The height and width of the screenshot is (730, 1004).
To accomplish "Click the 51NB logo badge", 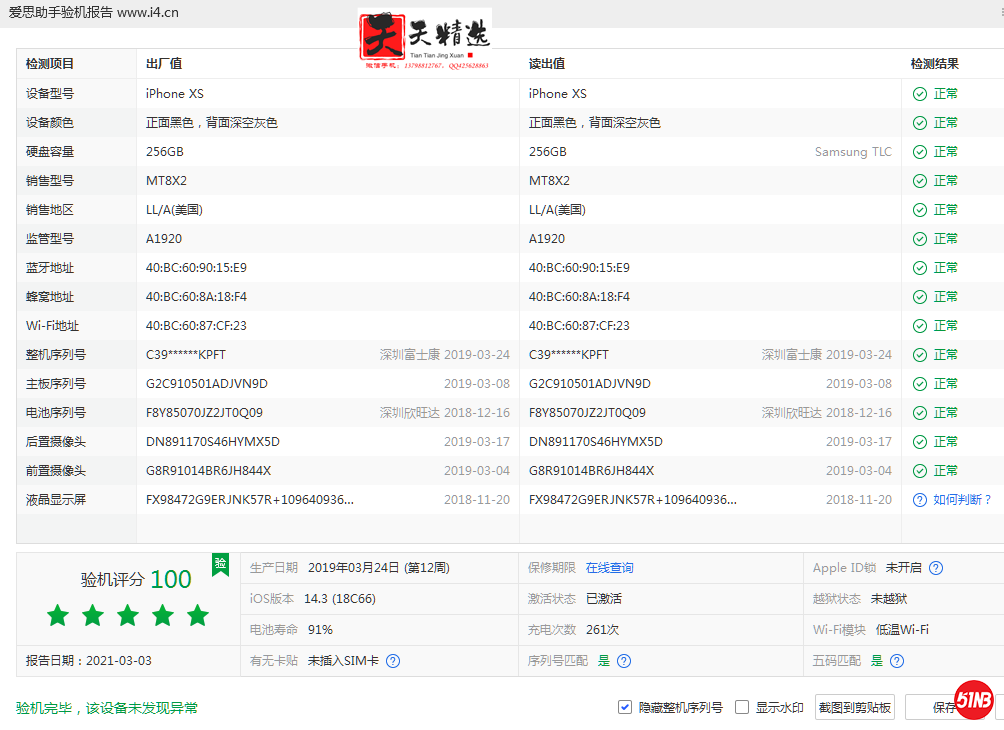I will tap(974, 701).
